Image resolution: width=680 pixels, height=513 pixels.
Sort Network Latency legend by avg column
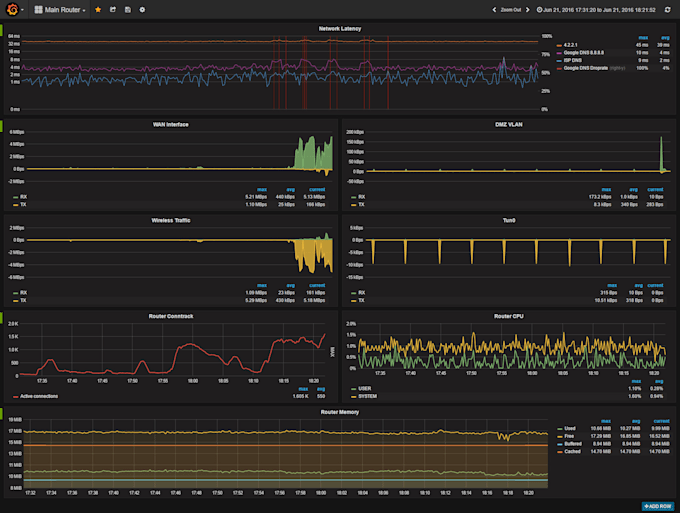coord(665,38)
